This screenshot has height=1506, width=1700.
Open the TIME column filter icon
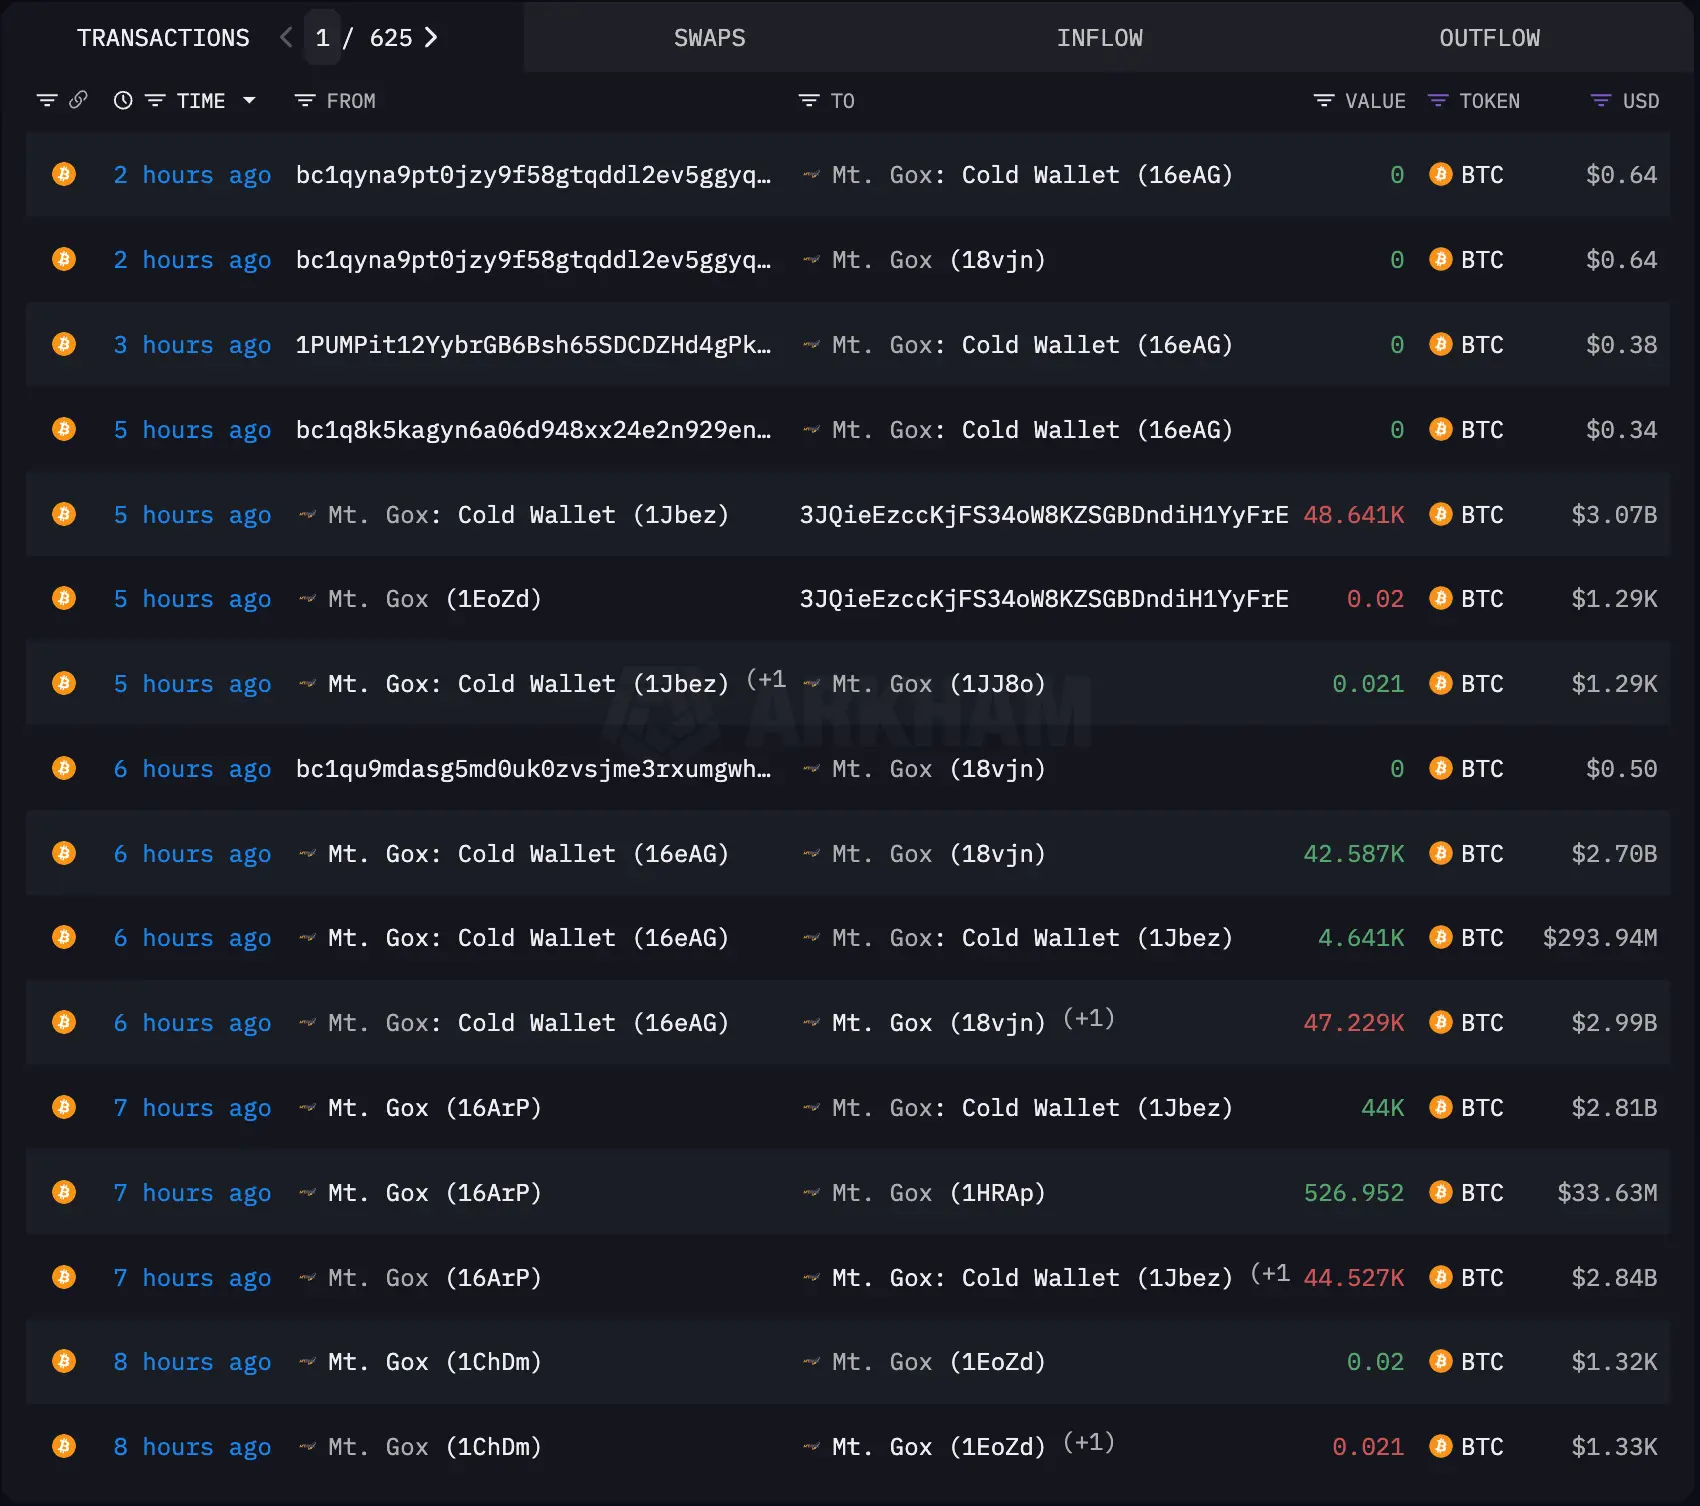pos(155,100)
